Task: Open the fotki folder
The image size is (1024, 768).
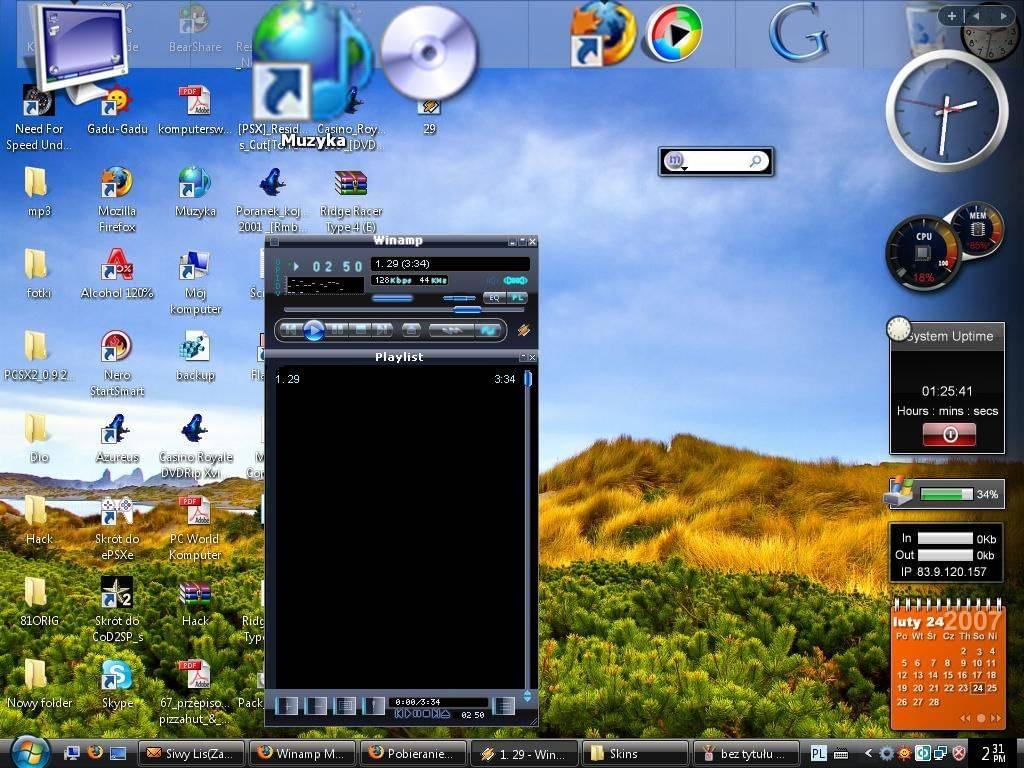Action: coord(38,273)
